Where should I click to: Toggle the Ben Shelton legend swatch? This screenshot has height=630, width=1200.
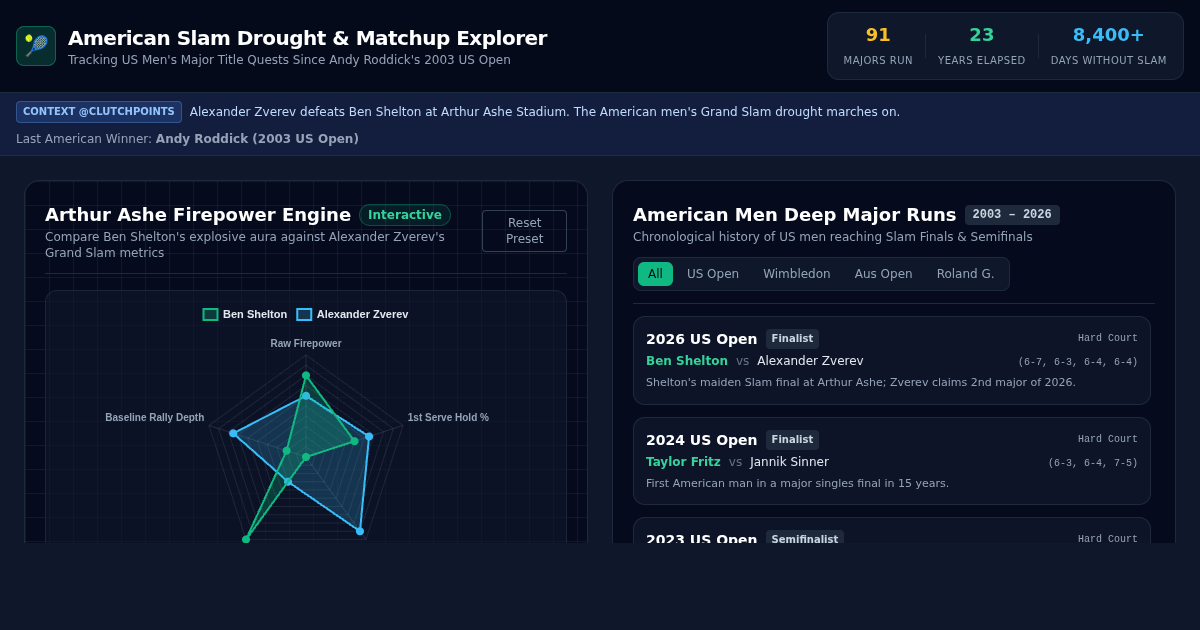(210, 314)
